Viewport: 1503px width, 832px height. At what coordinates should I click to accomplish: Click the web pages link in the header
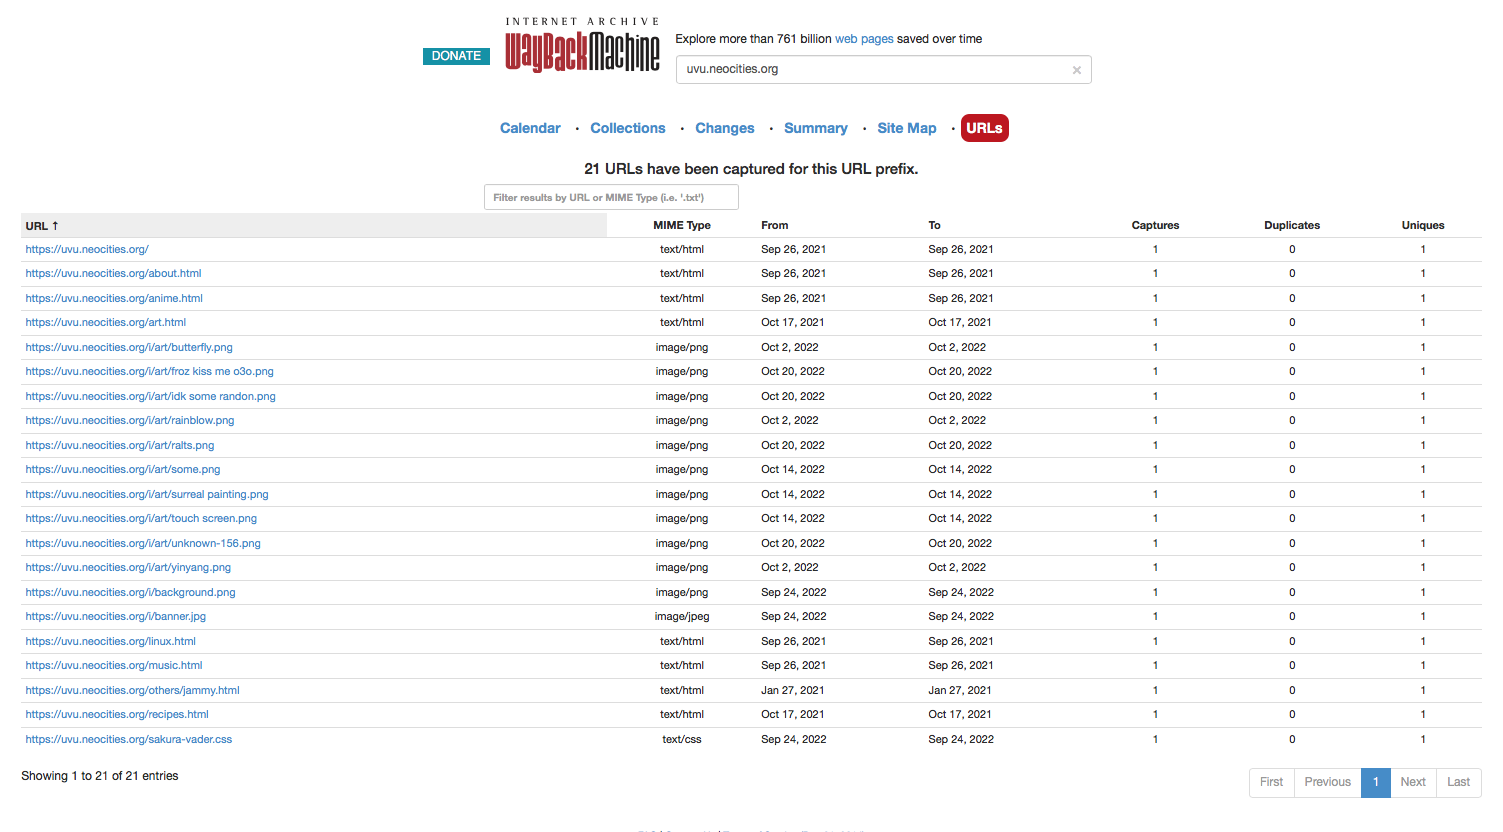point(863,38)
